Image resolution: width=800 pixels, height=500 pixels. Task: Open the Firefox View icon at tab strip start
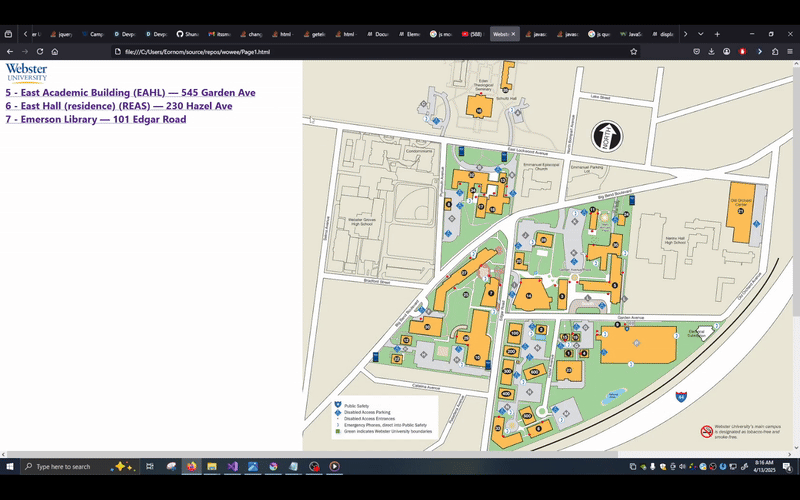[8, 34]
